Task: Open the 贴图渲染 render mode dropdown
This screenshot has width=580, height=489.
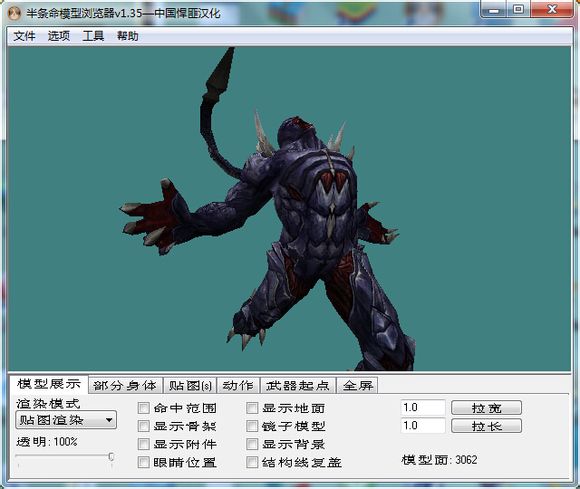Action: click(66, 420)
